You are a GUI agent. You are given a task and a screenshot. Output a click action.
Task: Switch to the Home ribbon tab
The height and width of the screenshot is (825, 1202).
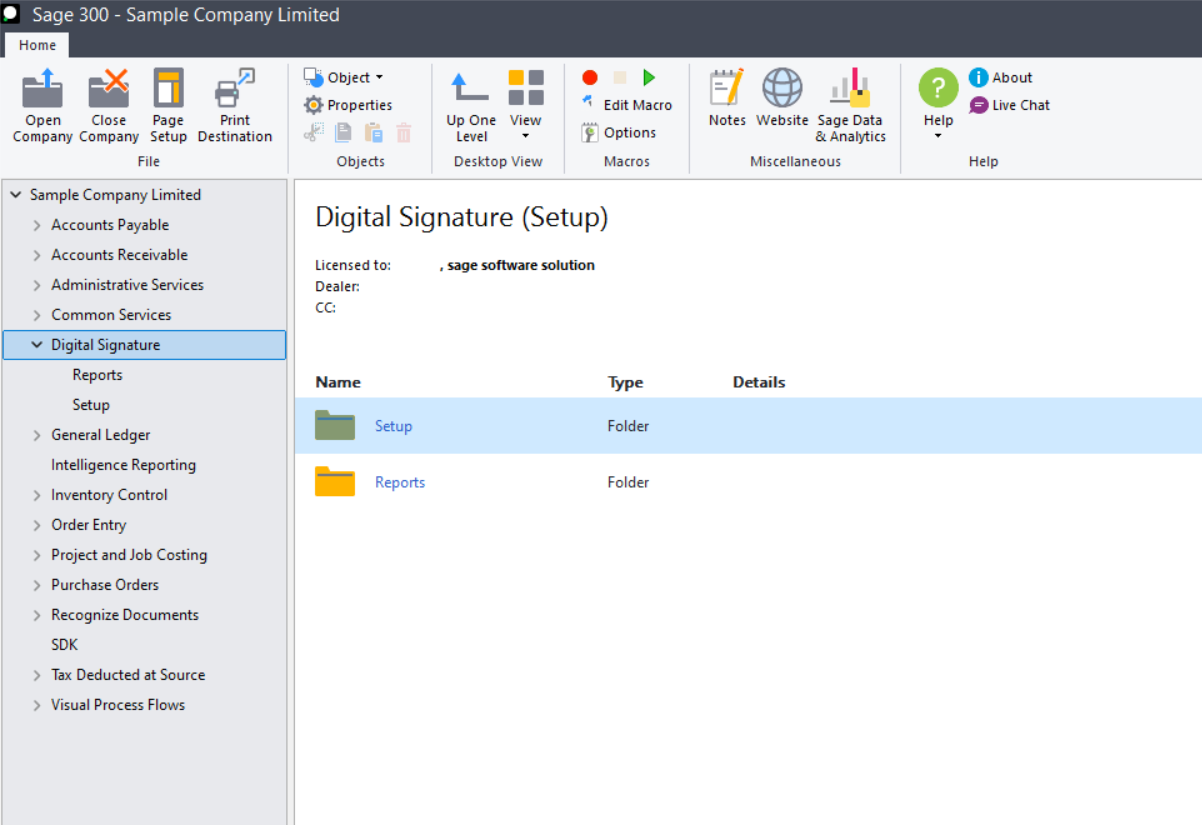pyautogui.click(x=36, y=45)
